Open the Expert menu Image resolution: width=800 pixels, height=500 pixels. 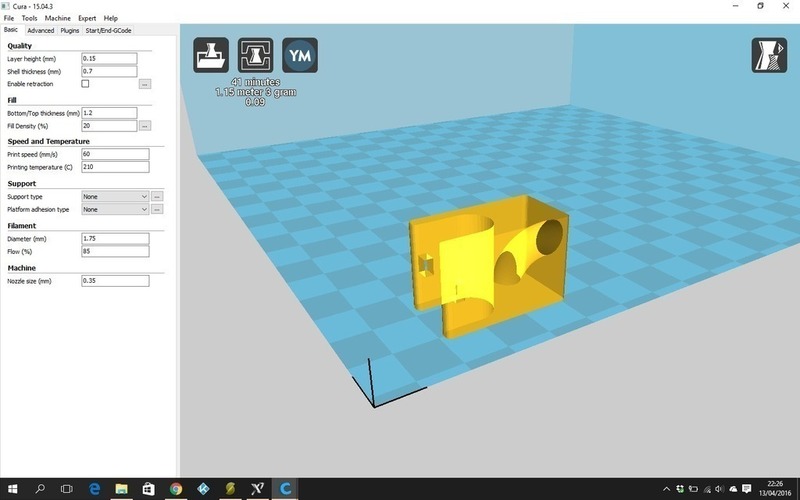[x=87, y=18]
